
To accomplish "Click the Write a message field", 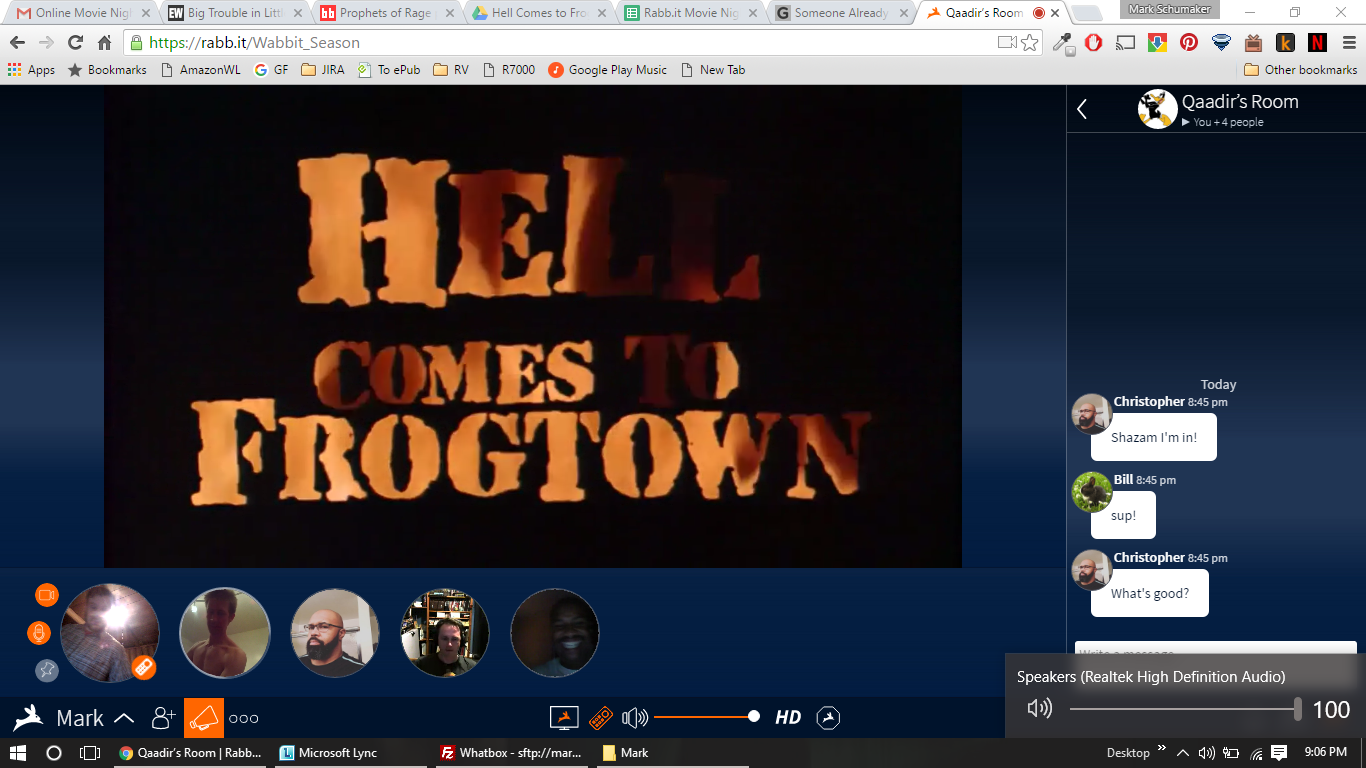I will [x=1215, y=648].
